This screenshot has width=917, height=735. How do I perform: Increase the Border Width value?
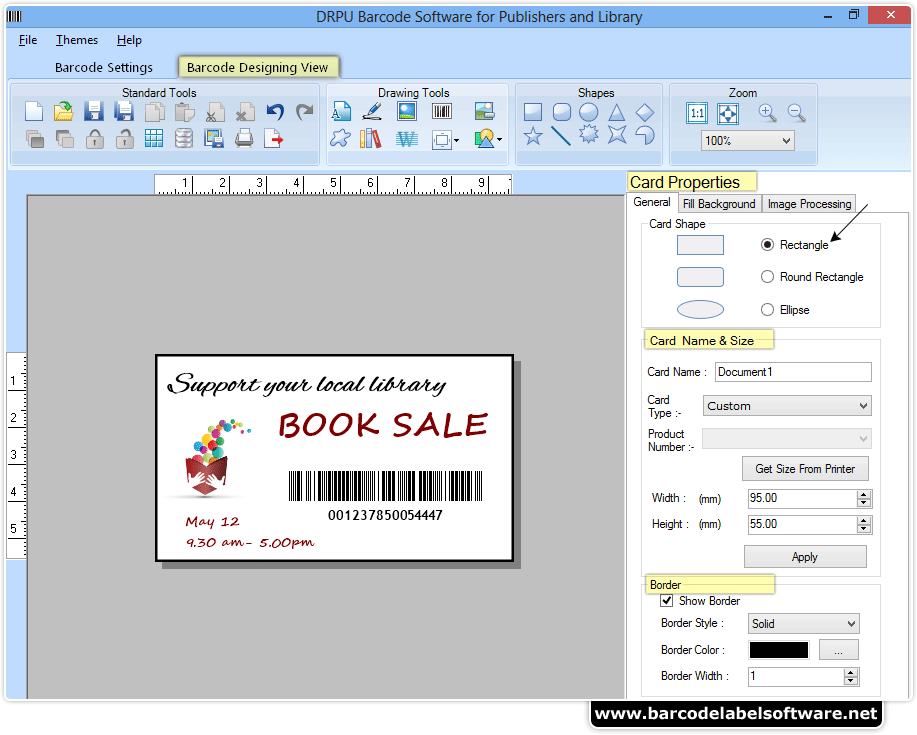(851, 672)
